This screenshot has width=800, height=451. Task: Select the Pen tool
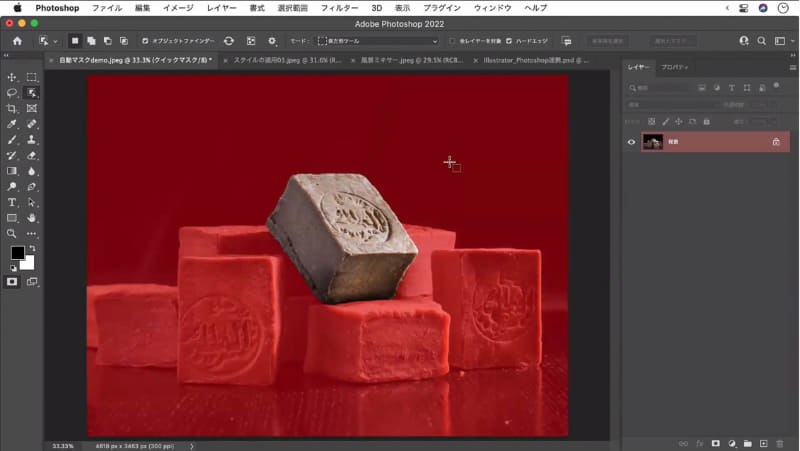32,187
